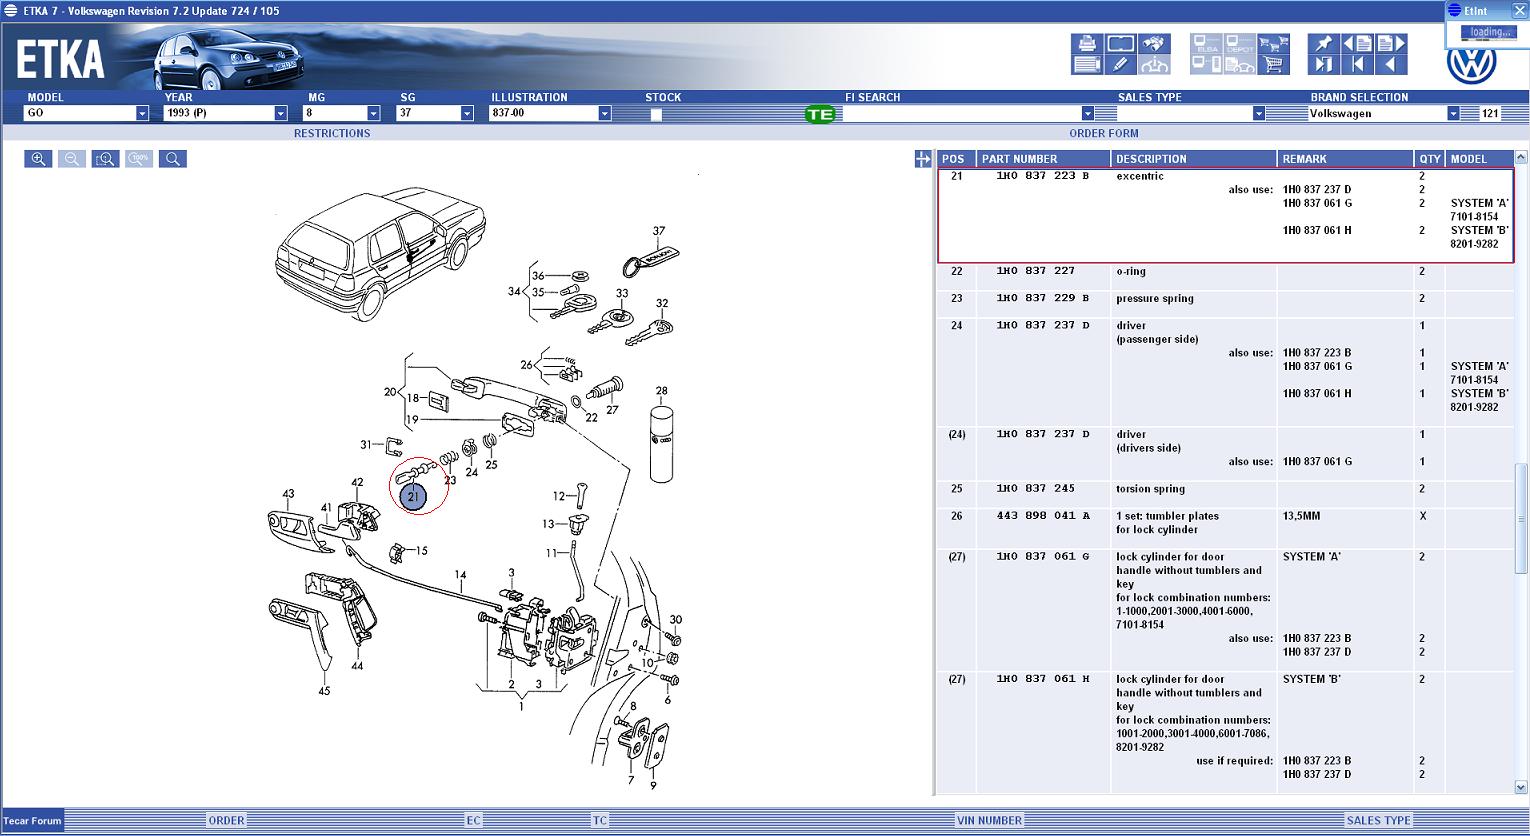1530x836 pixels.
Task: Click position 28 label in the diagram
Action: tap(661, 391)
